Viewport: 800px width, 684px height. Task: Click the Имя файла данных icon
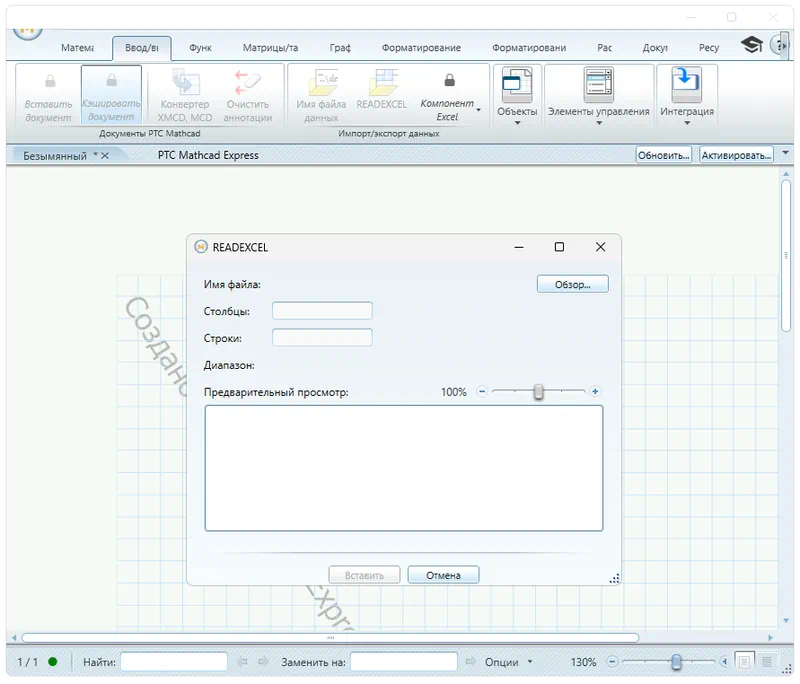click(x=321, y=82)
